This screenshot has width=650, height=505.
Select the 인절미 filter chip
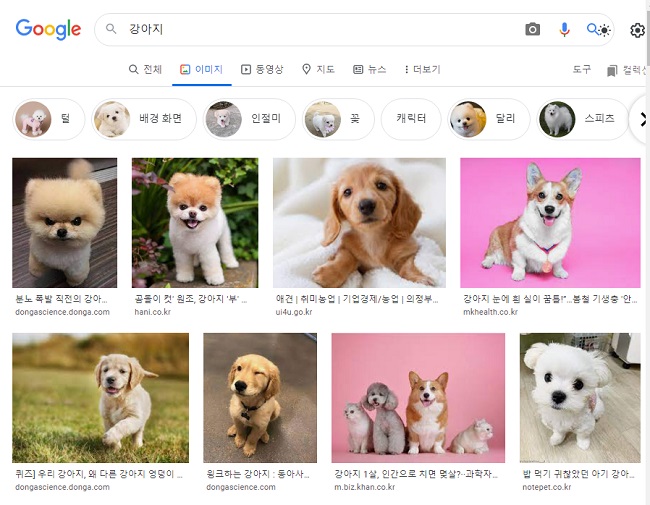pos(250,119)
